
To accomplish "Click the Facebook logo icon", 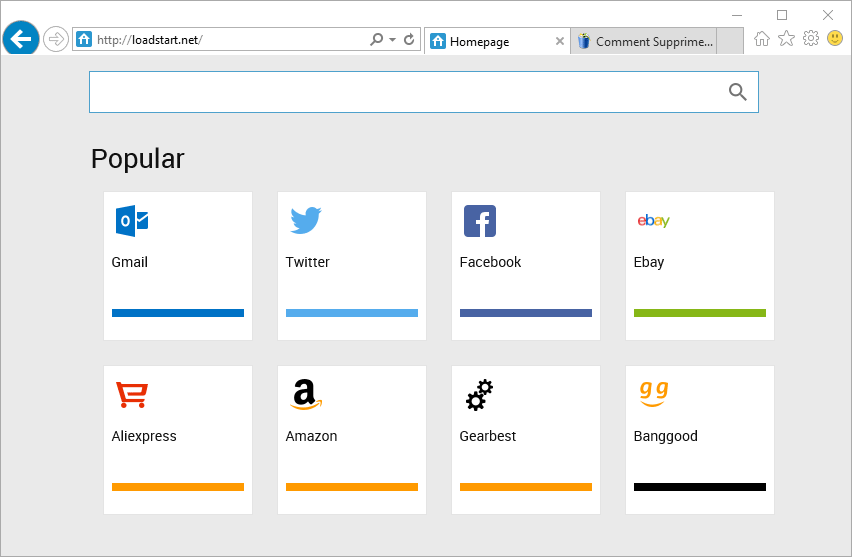I will point(480,221).
